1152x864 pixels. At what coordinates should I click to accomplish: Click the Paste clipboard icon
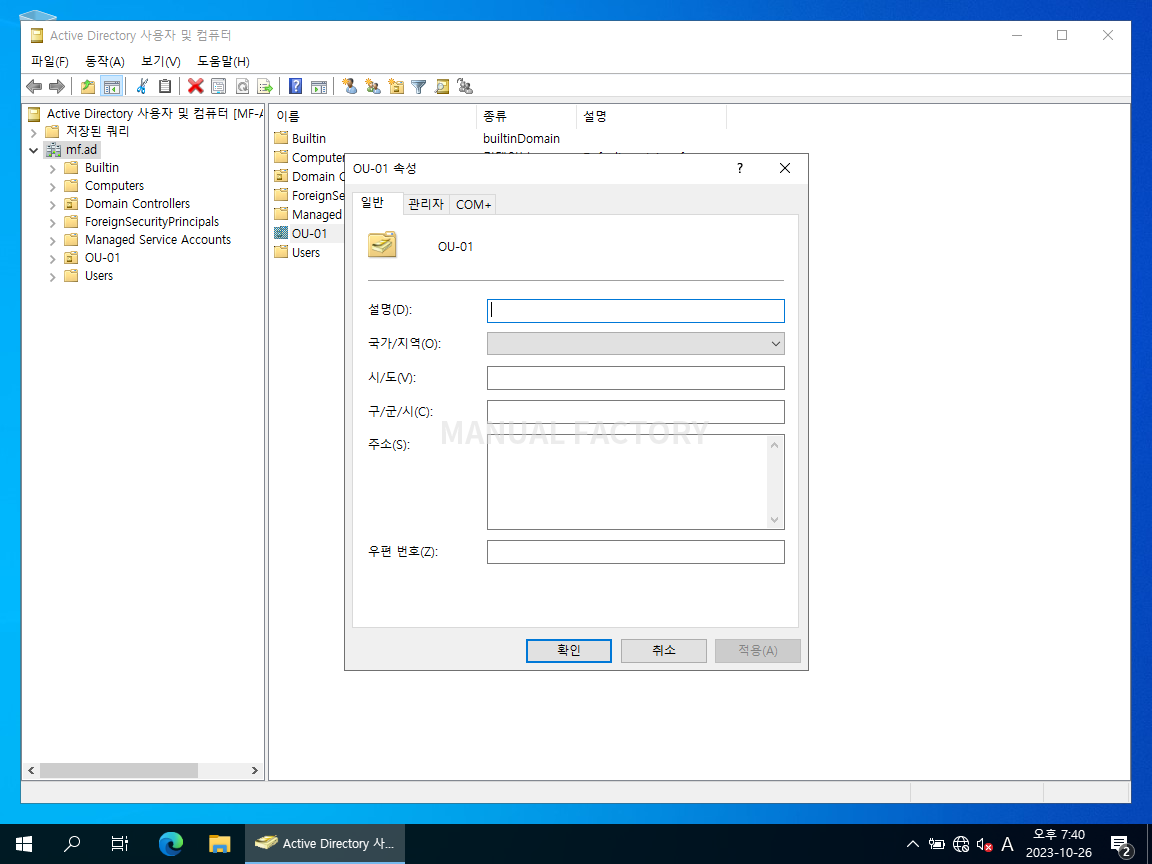(x=165, y=87)
